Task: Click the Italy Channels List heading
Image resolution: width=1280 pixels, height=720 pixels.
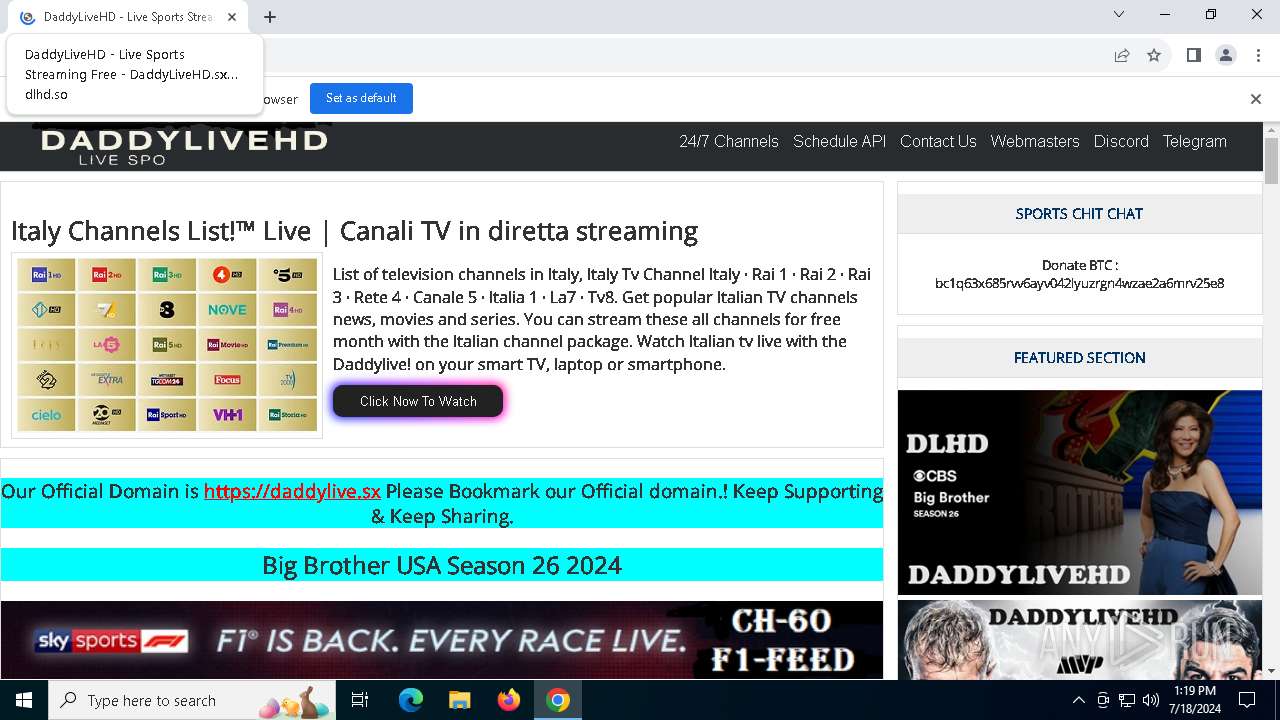Action: [x=354, y=231]
